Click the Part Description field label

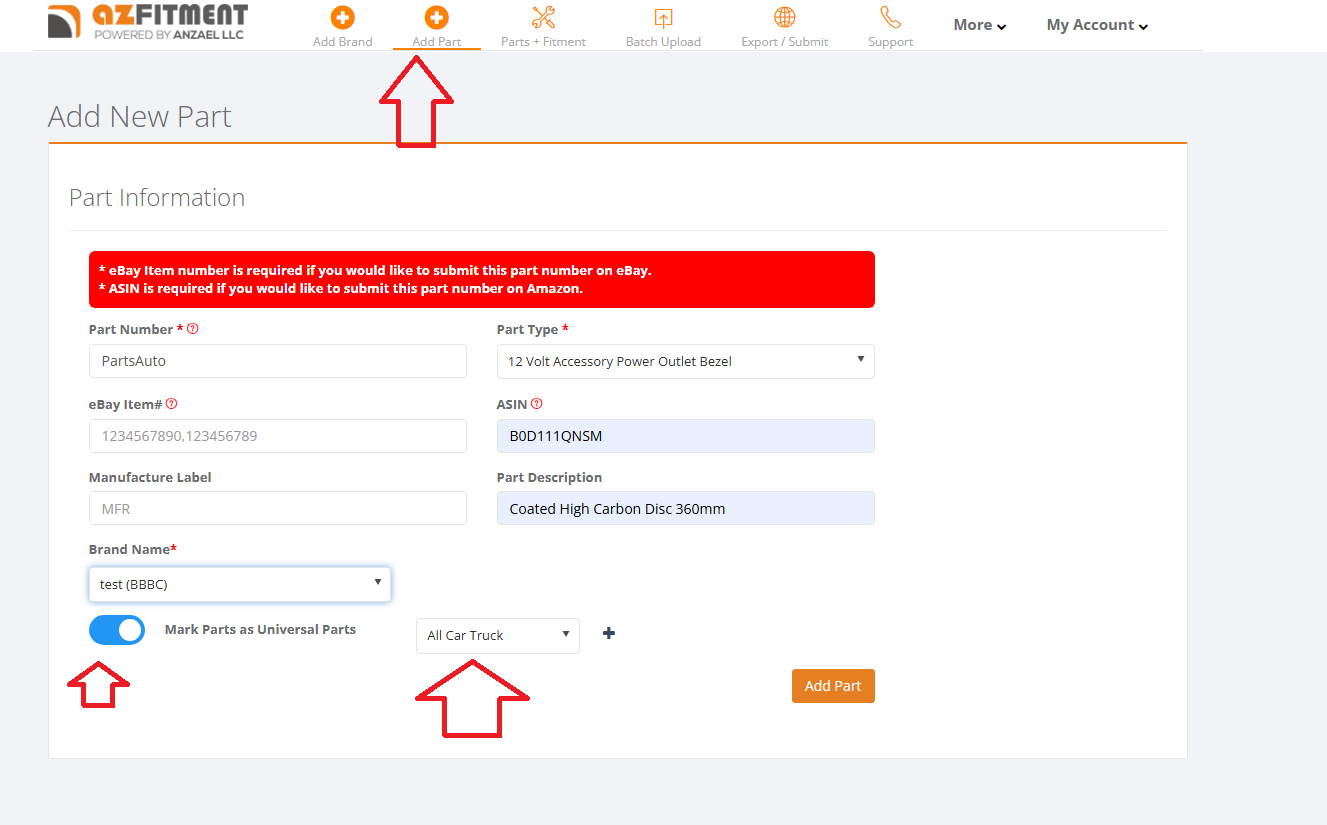point(549,477)
